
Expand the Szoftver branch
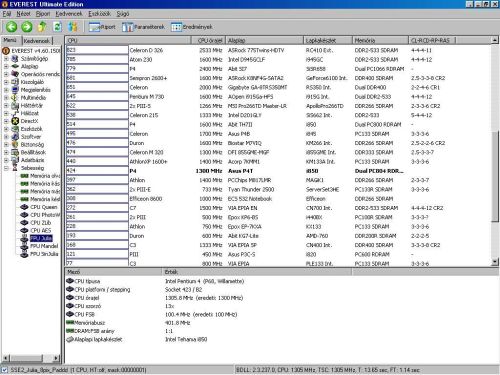(6, 137)
